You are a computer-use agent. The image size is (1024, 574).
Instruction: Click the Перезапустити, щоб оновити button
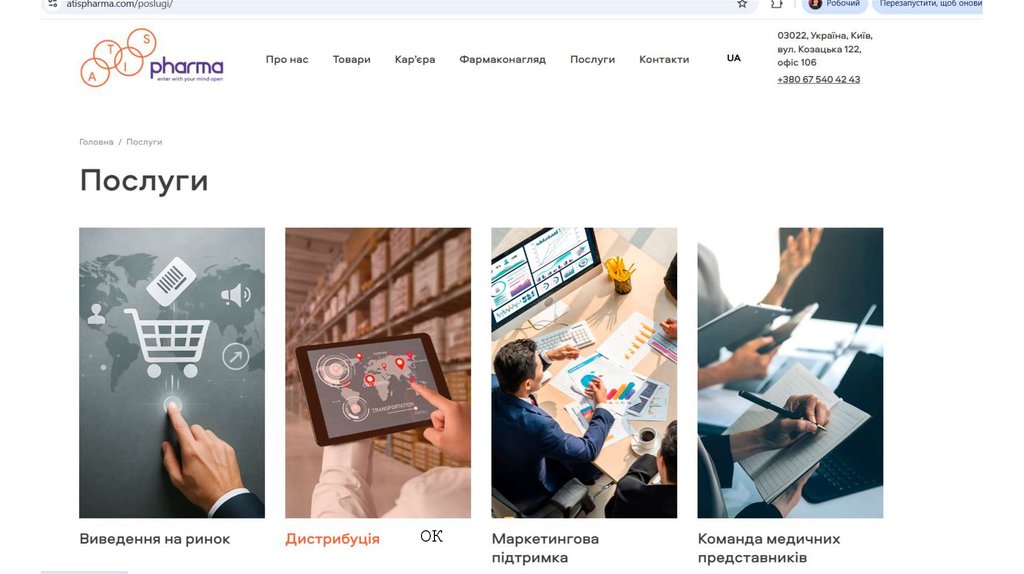click(x=928, y=4)
